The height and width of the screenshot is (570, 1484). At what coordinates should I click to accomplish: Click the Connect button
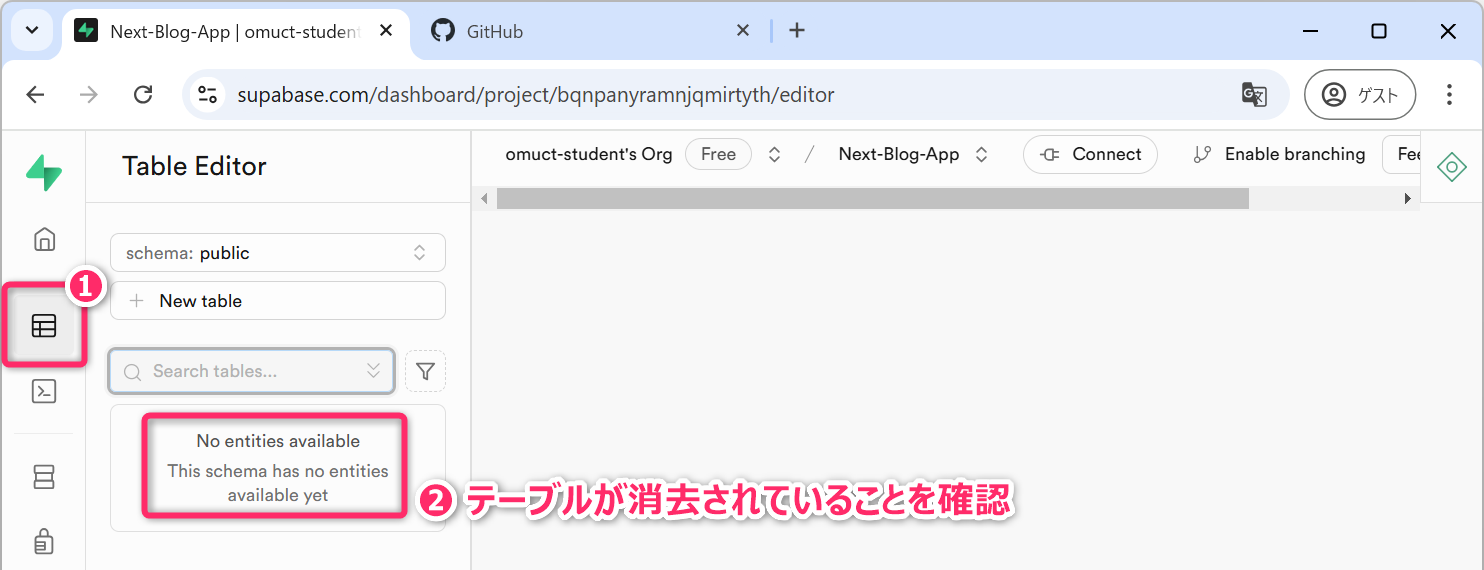(x=1090, y=155)
